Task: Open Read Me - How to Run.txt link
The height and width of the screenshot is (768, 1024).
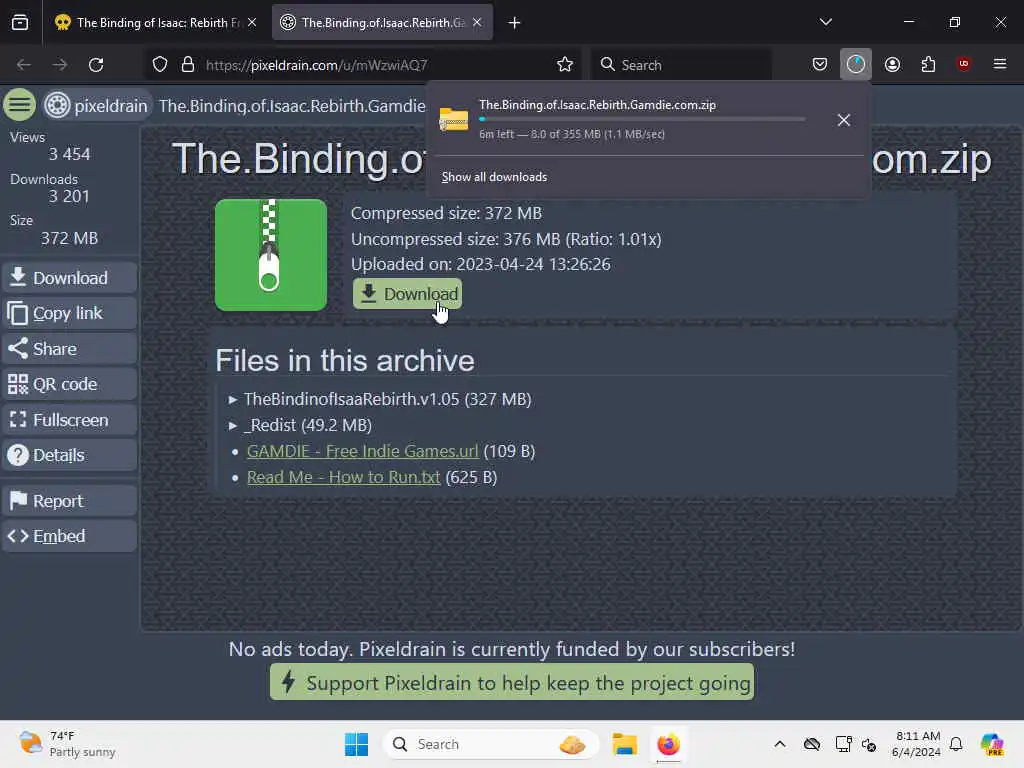Action: pyautogui.click(x=344, y=477)
